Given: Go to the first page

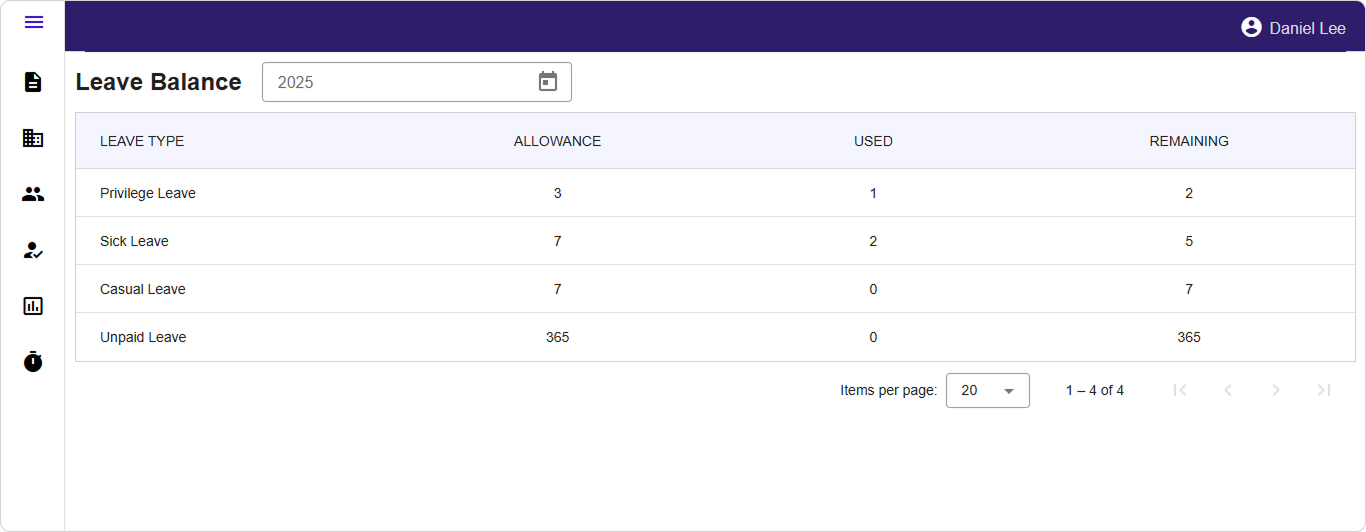Looking at the screenshot, I should coord(1180,390).
